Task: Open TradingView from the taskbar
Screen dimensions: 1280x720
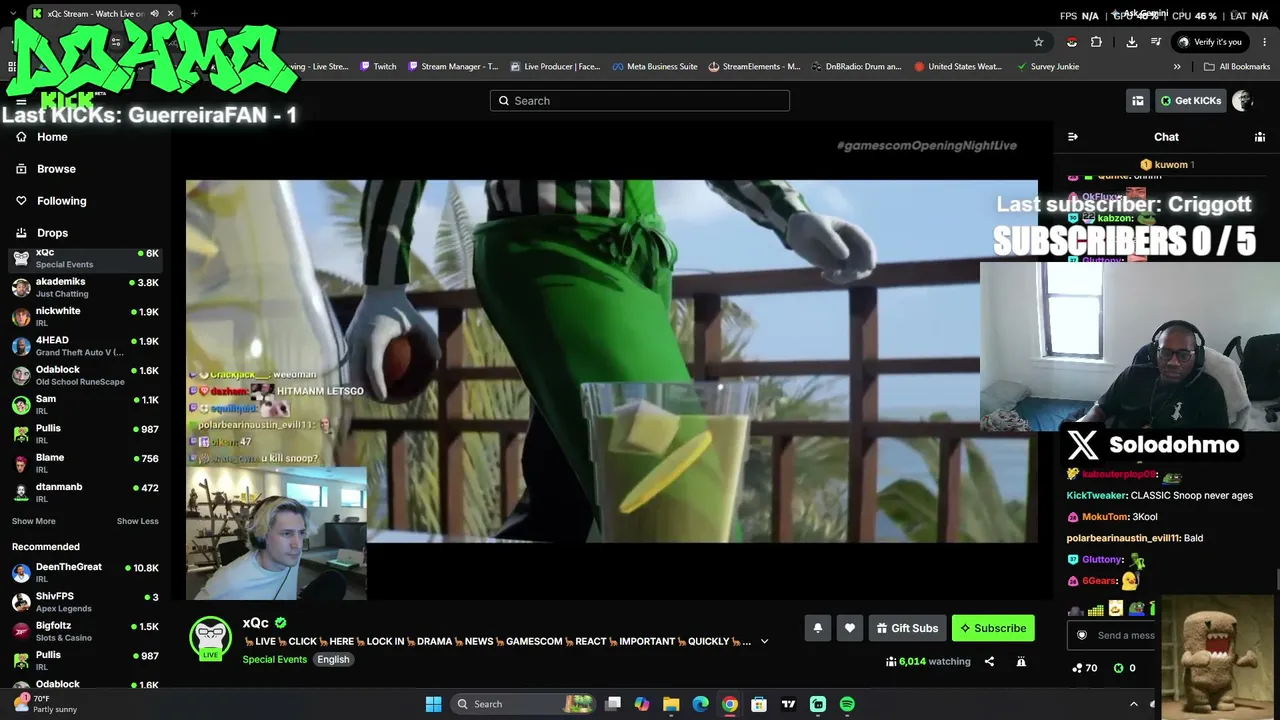Action: (788, 704)
